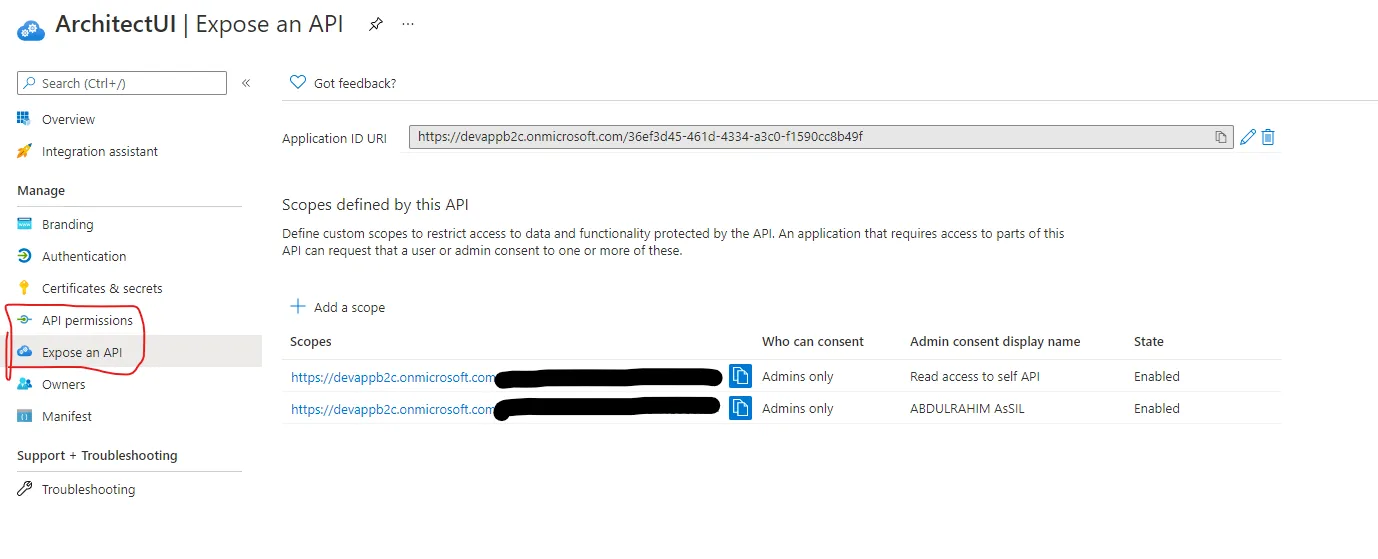Copy the Application ID URI to clipboard
The image size is (1378, 559).
coord(1221,137)
